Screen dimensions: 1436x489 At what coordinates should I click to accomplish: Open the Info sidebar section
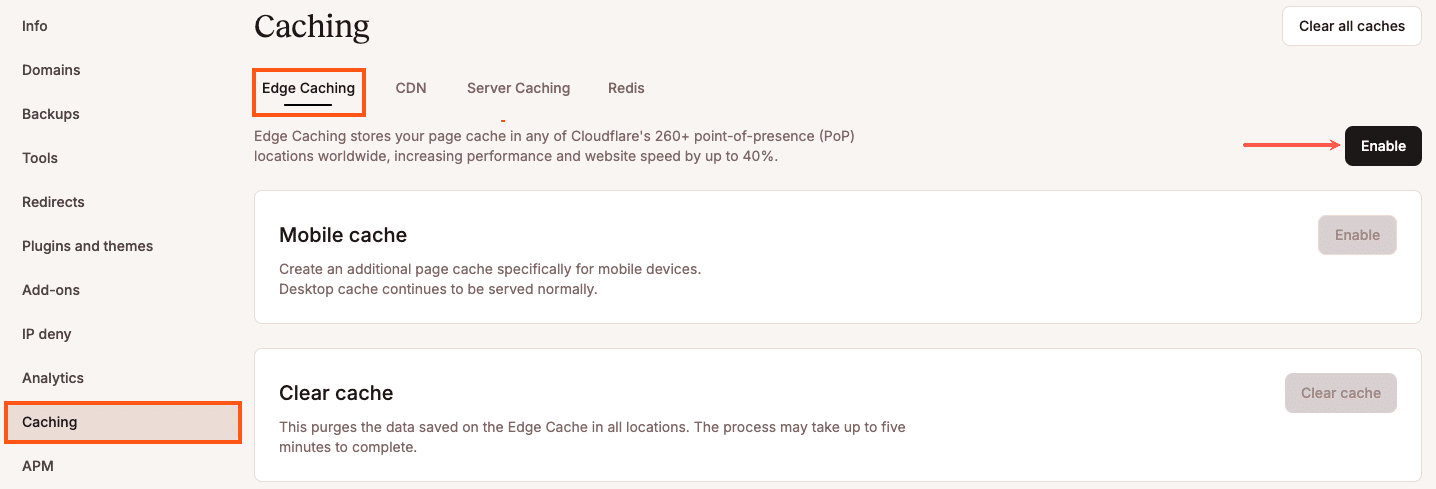(x=35, y=26)
